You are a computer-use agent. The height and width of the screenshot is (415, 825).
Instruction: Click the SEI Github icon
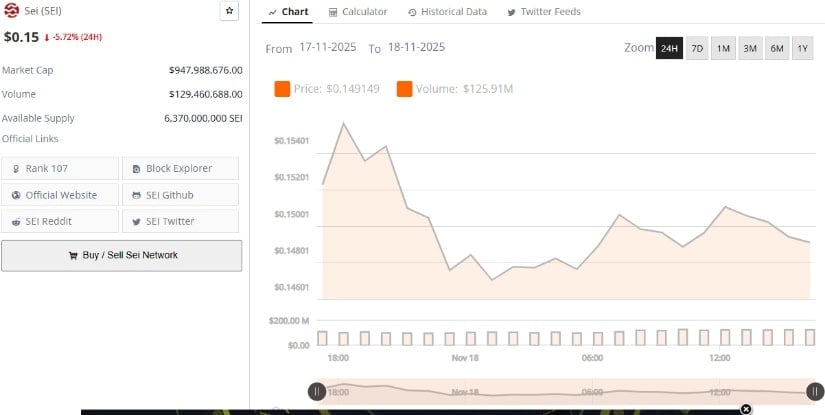[135, 195]
